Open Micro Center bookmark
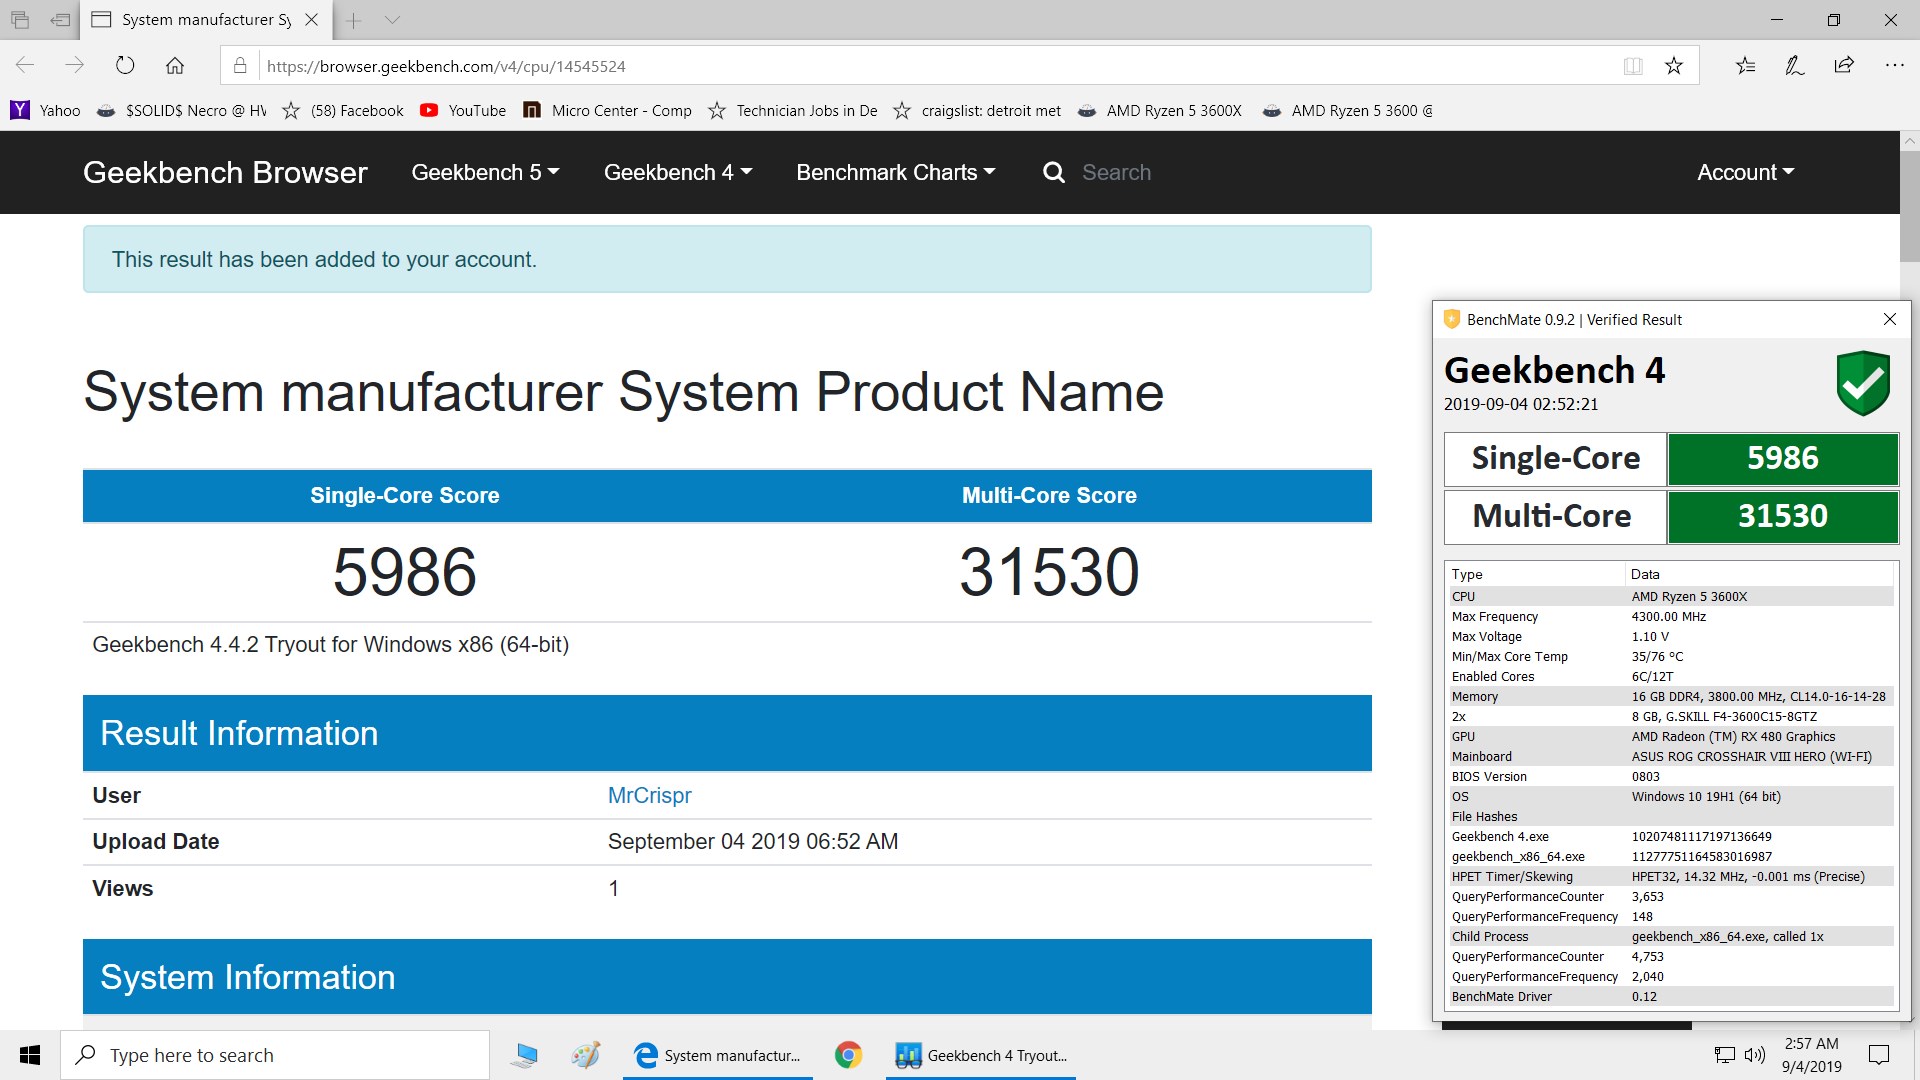This screenshot has height=1080, width=1920. point(607,110)
